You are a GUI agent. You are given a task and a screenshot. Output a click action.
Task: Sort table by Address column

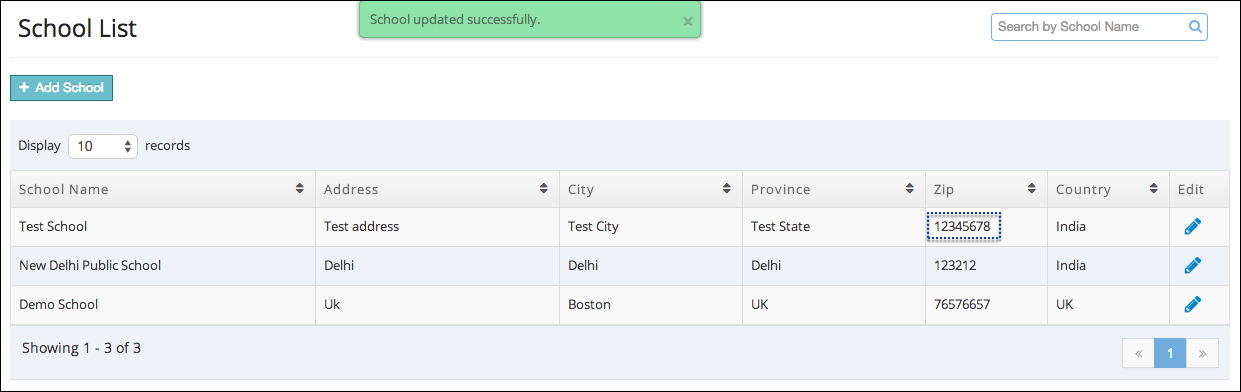click(x=544, y=189)
